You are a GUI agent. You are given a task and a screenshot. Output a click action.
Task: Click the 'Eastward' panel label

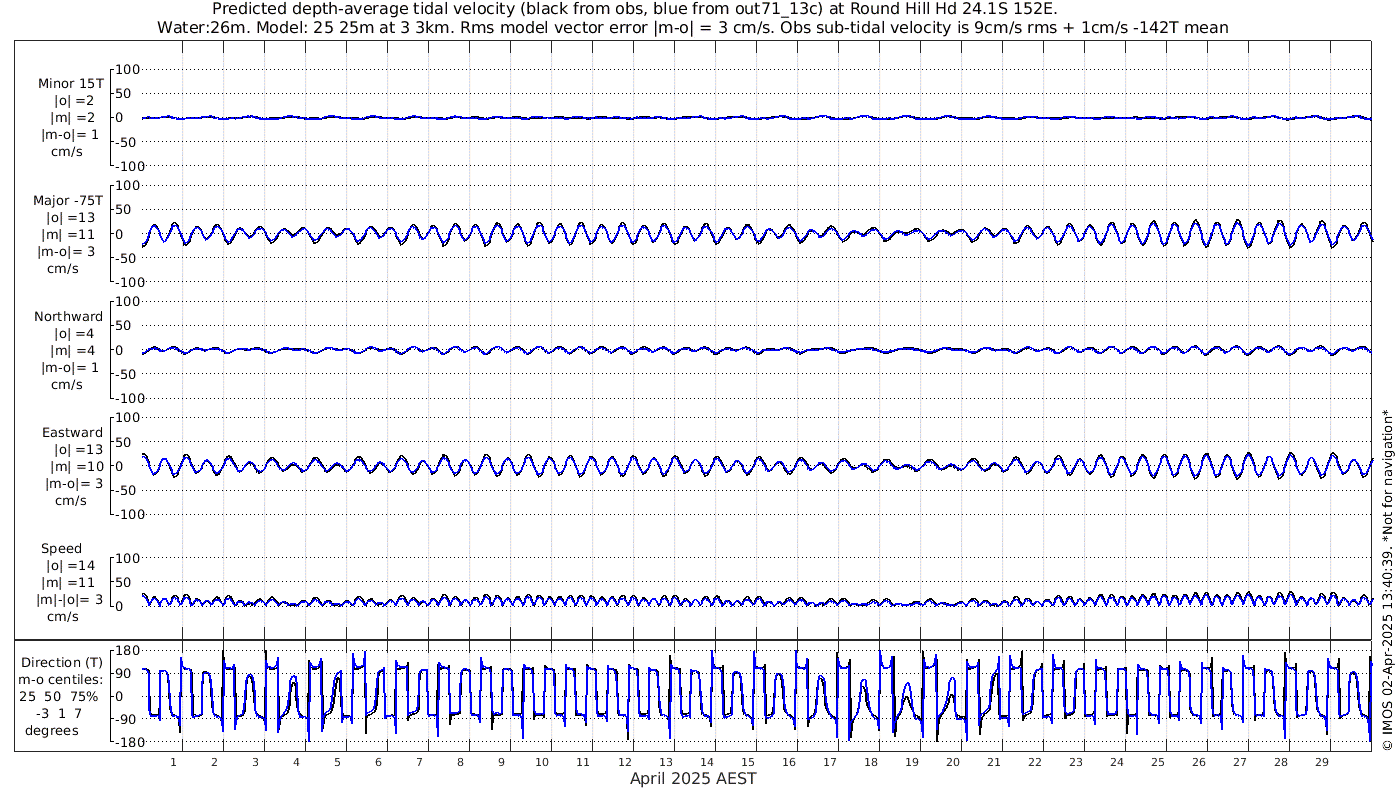[x=72, y=432]
